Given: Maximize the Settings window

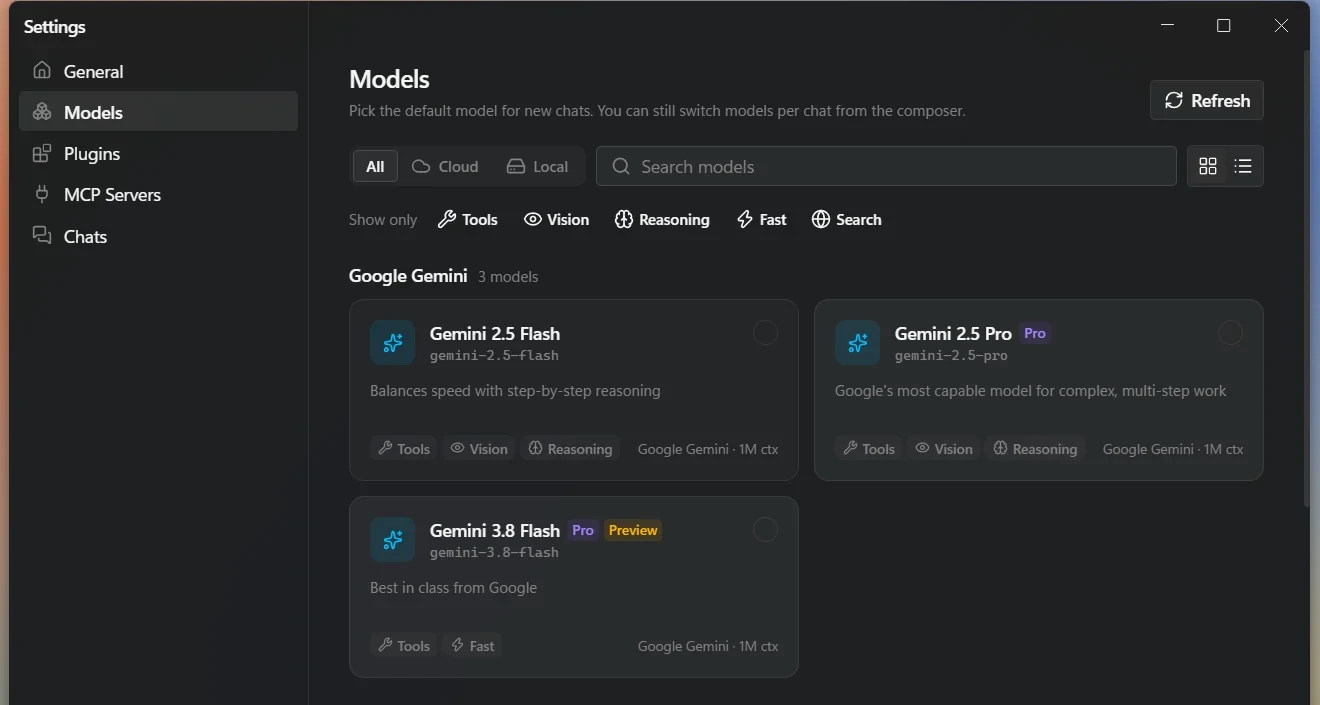Looking at the screenshot, I should (1223, 26).
